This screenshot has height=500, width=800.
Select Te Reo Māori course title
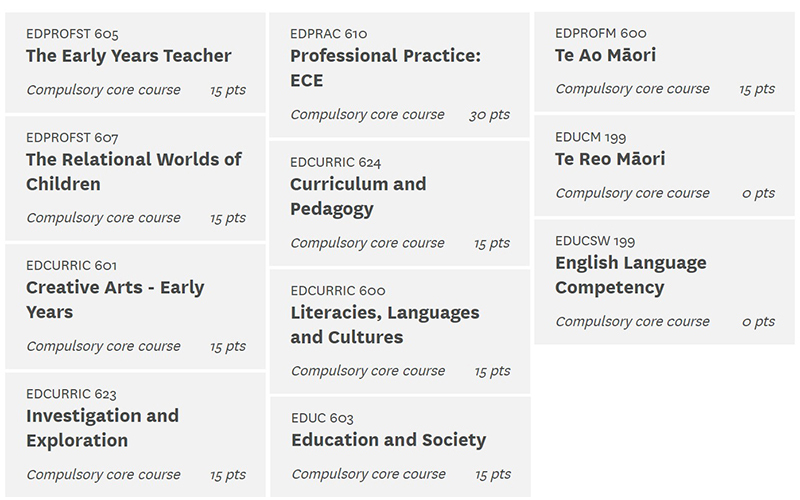(x=610, y=159)
